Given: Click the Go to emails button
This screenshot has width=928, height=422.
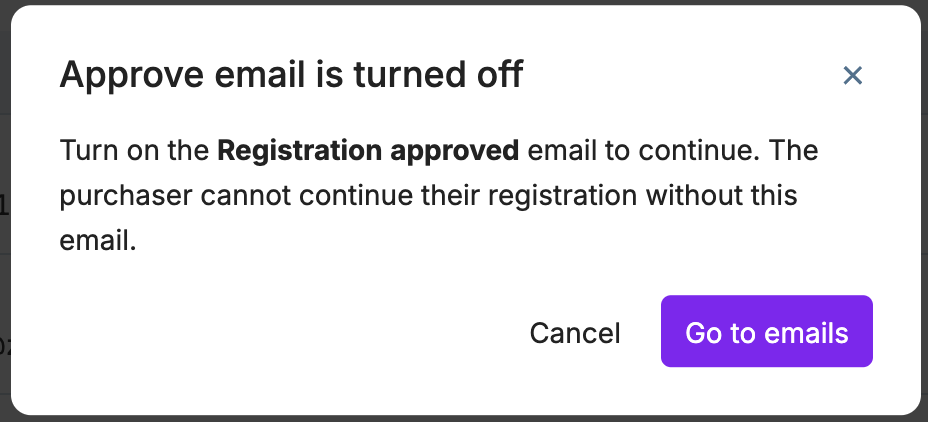Looking at the screenshot, I should pyautogui.click(x=766, y=332).
